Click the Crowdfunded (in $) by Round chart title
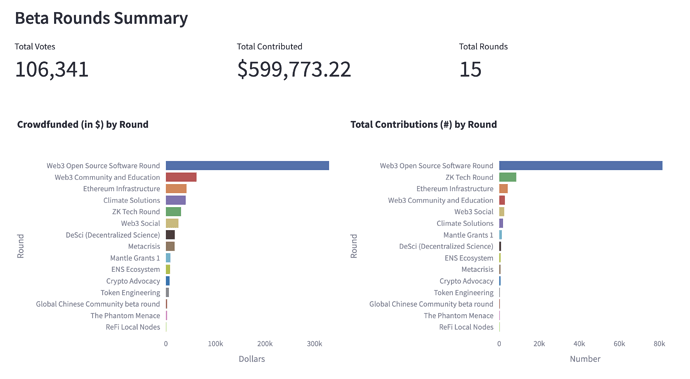This screenshot has width=690, height=379. [83, 125]
